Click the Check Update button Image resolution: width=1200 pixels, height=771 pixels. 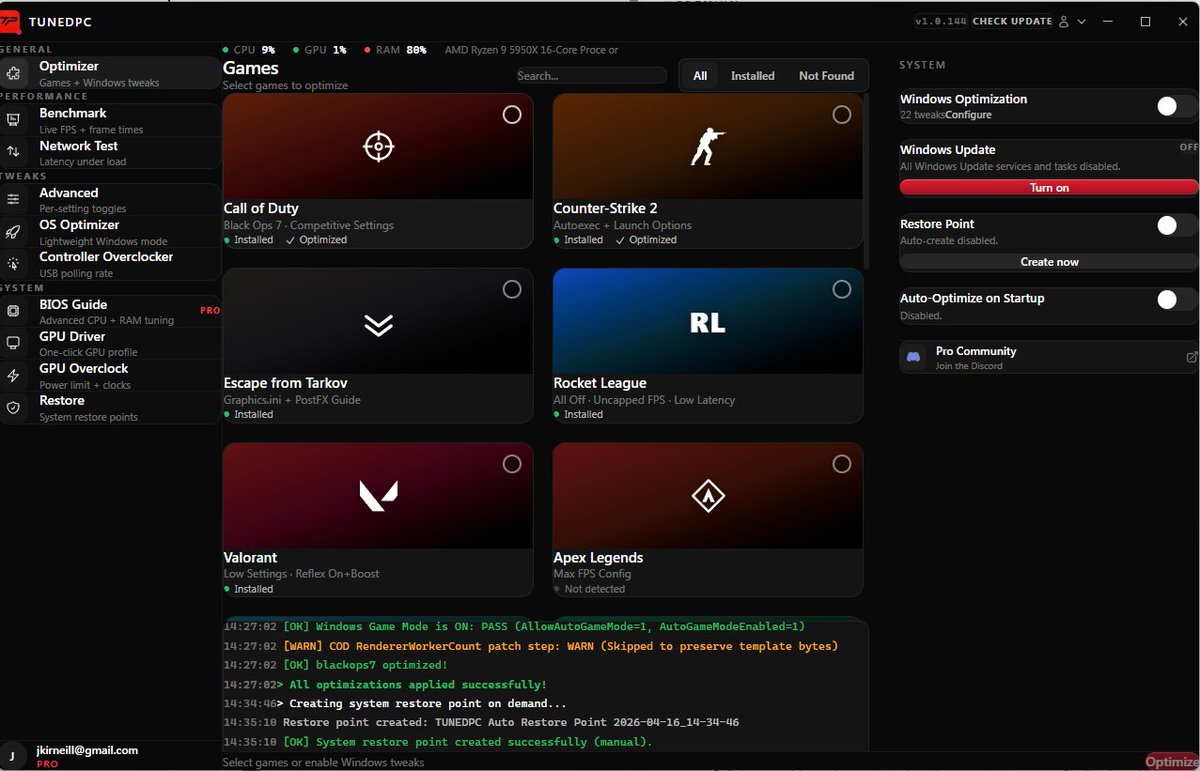pos(1012,21)
